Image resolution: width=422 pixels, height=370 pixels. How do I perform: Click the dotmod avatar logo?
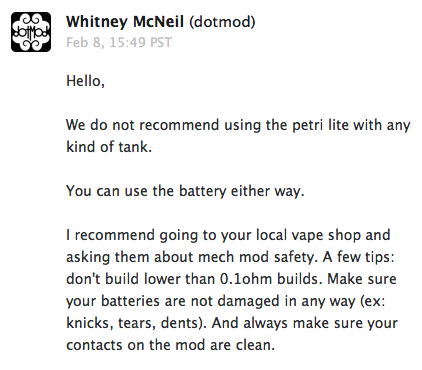coord(31,32)
